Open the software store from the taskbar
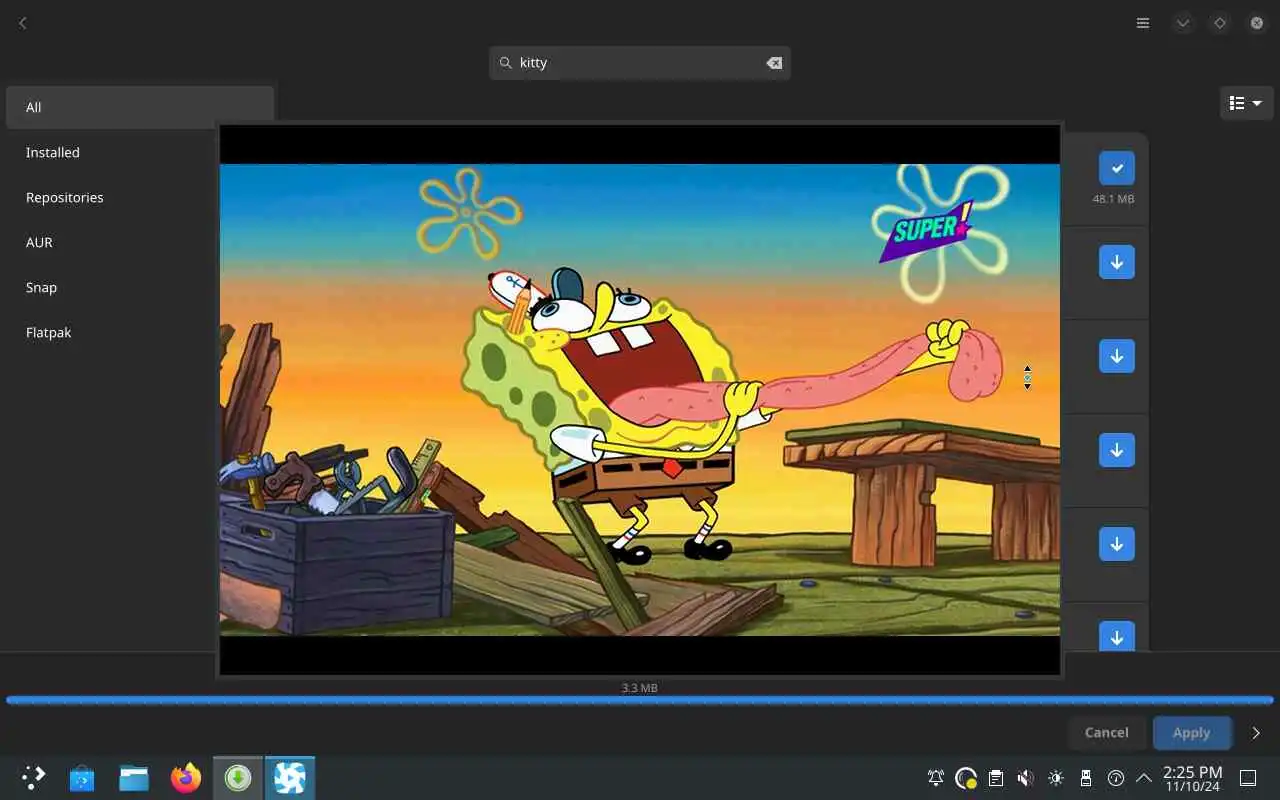 coord(82,777)
